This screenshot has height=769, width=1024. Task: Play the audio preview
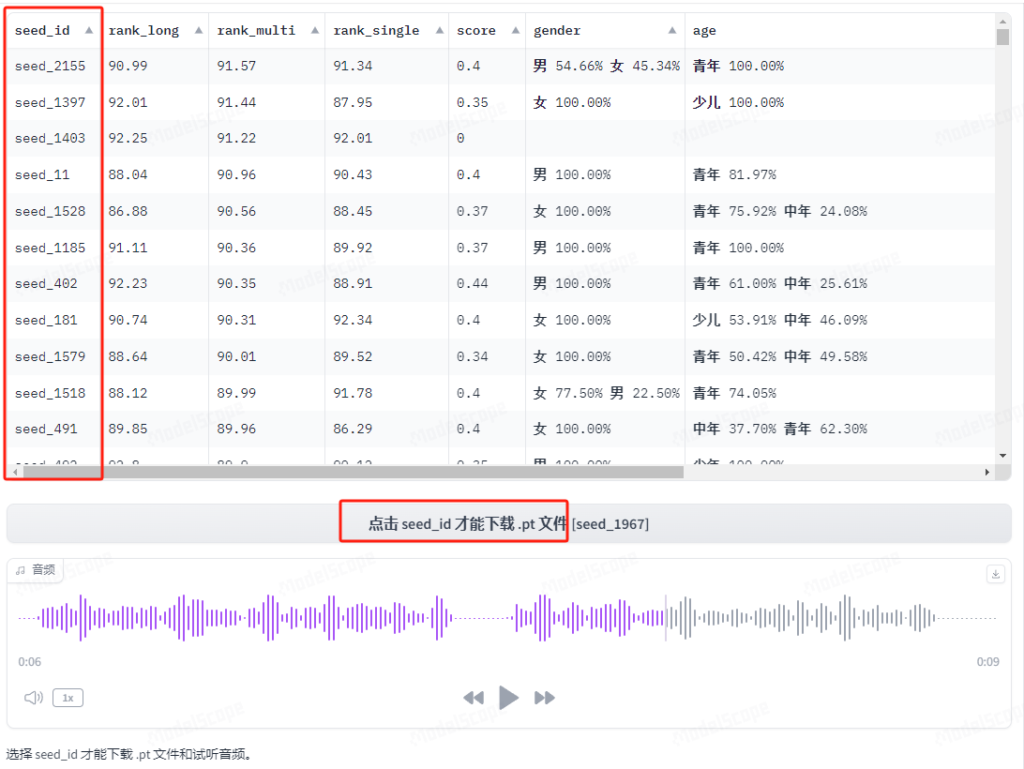[508, 698]
